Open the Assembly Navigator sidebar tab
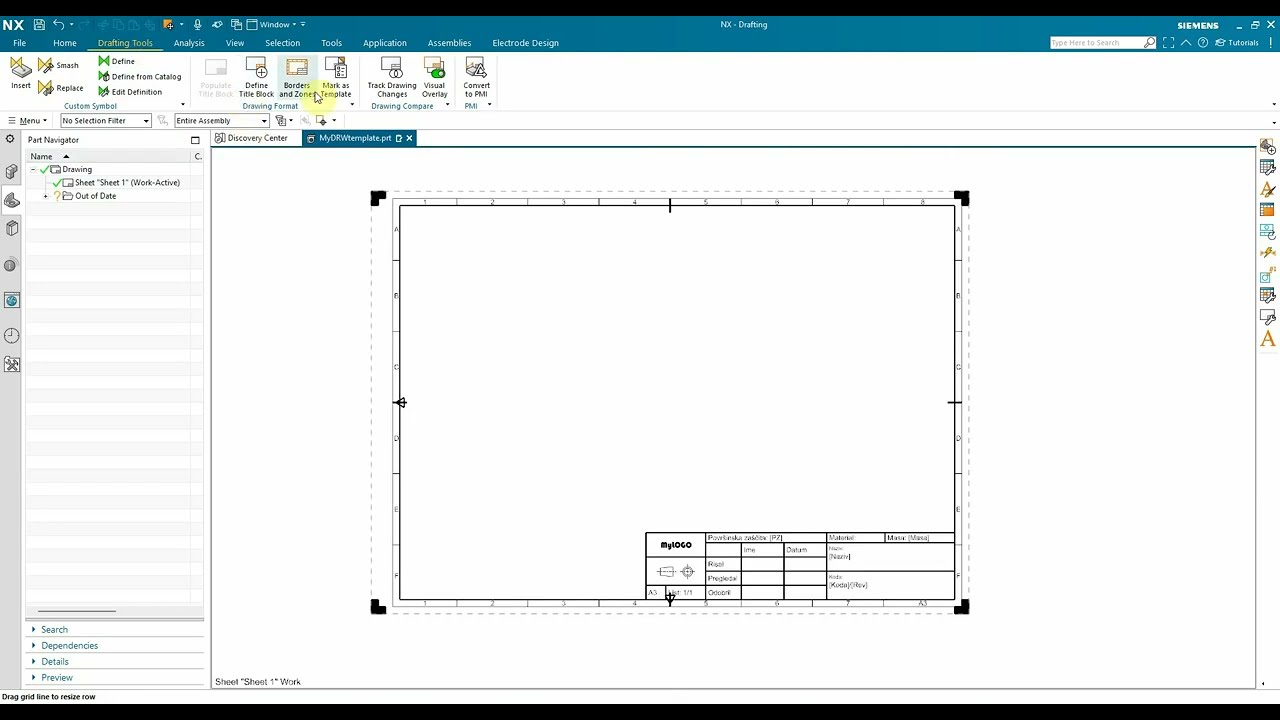Viewport: 1280px width, 720px height. click(12, 172)
